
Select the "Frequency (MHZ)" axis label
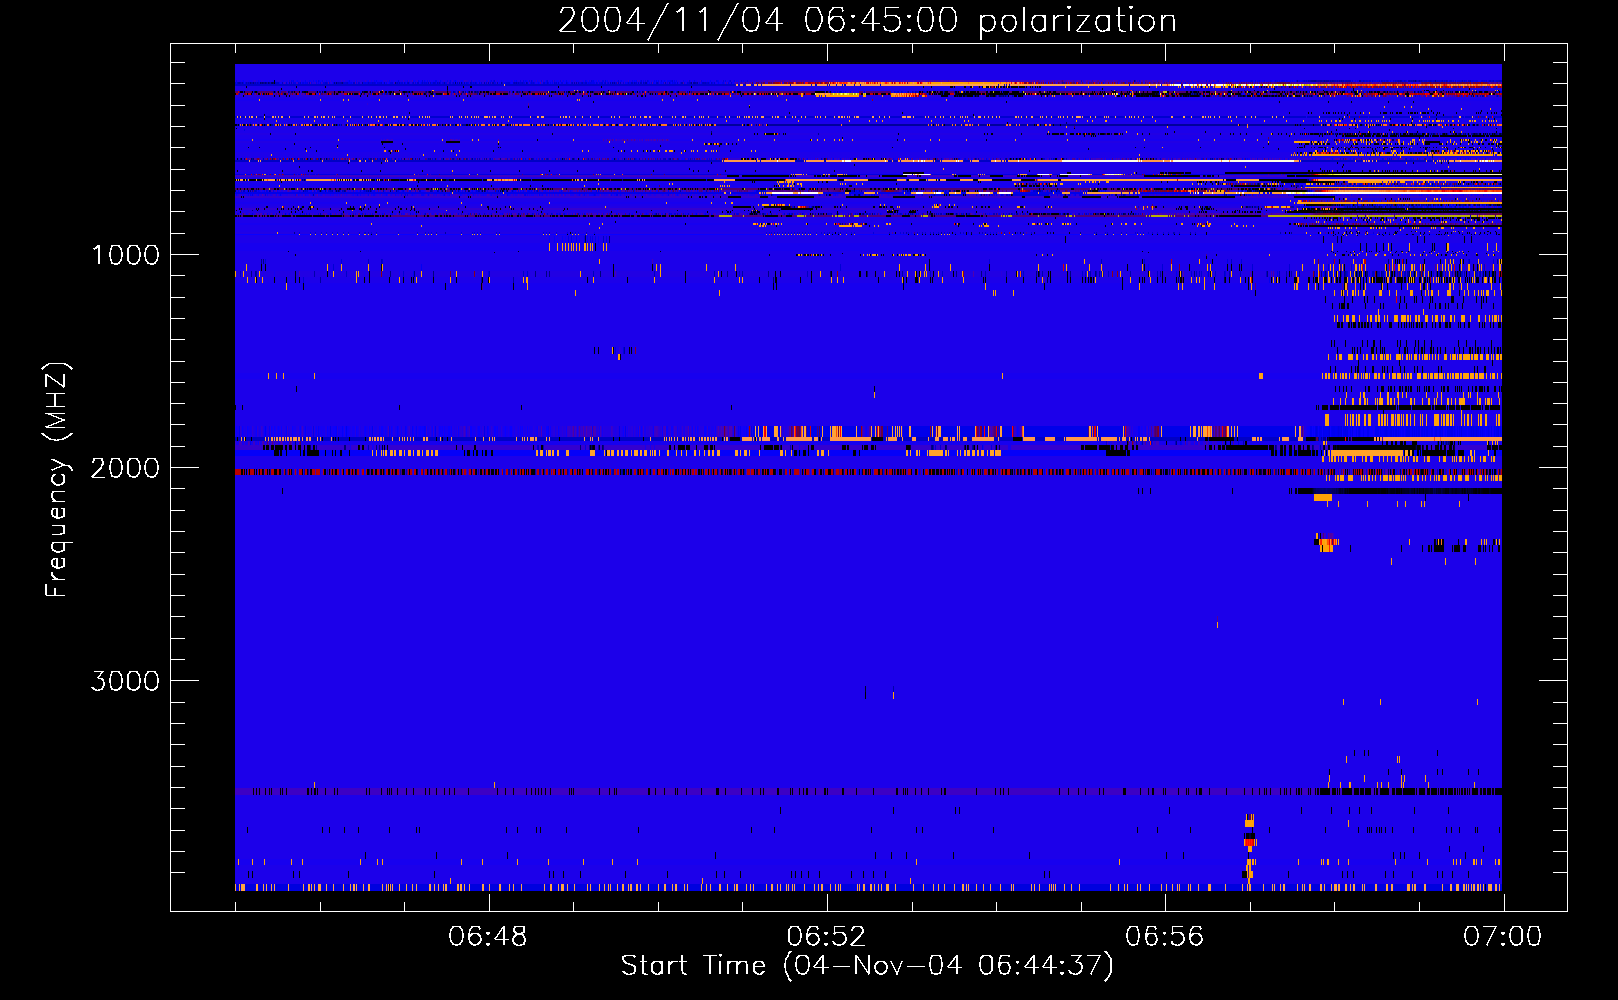[57, 480]
